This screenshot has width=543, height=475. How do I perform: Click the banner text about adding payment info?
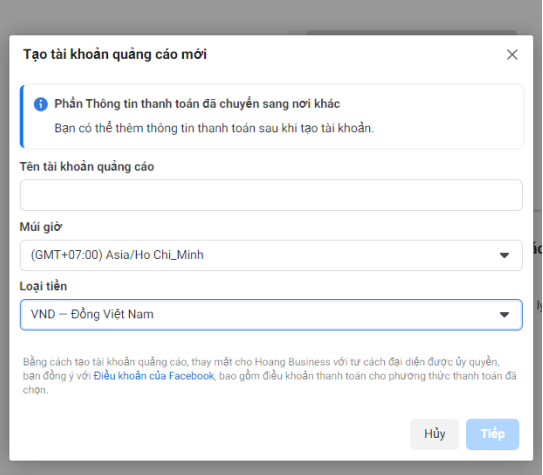[x=214, y=128]
